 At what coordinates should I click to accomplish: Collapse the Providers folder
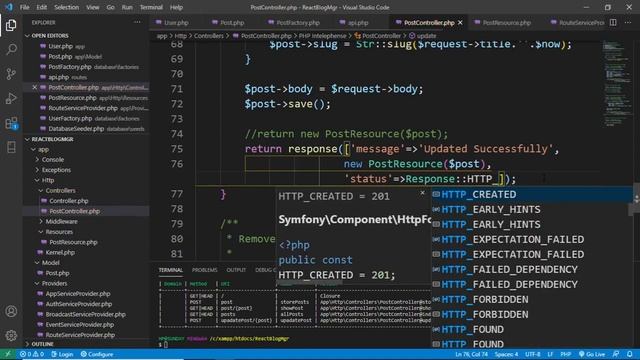[54, 283]
